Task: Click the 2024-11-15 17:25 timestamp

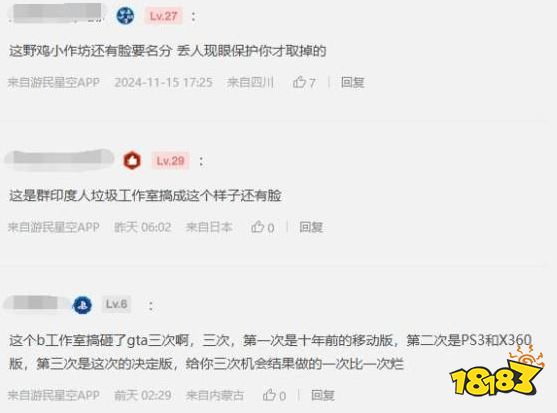Action: pos(163,82)
